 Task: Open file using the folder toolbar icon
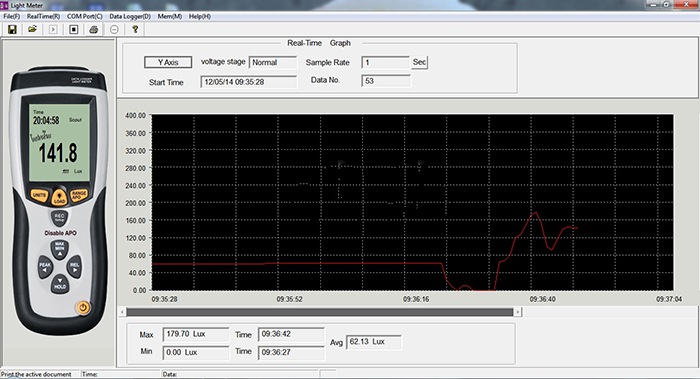[32, 29]
